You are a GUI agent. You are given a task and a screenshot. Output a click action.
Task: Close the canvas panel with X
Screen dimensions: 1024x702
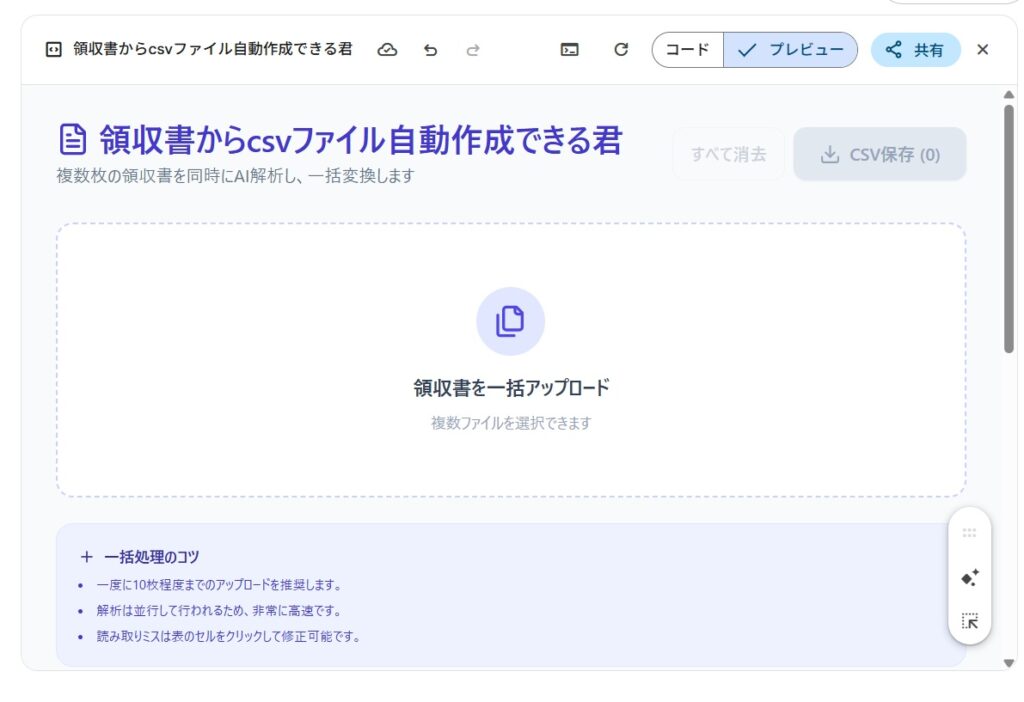982,50
